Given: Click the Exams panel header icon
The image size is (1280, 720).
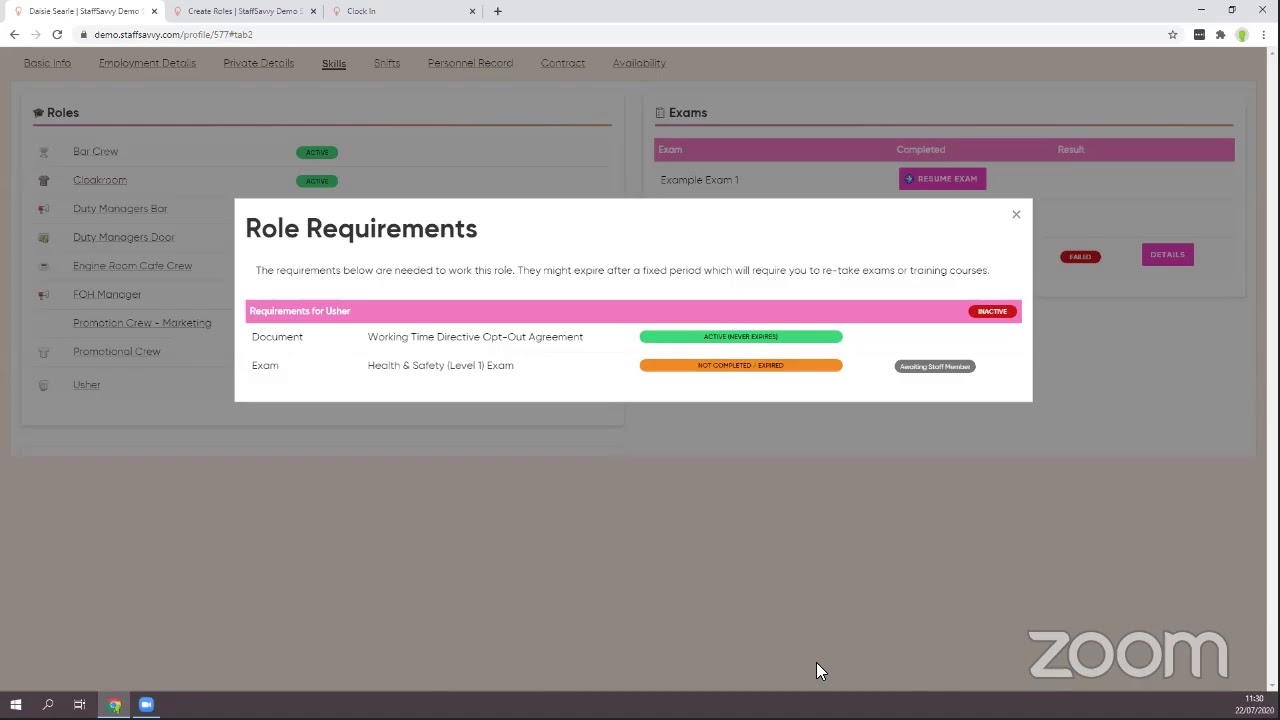Looking at the screenshot, I should 660,113.
